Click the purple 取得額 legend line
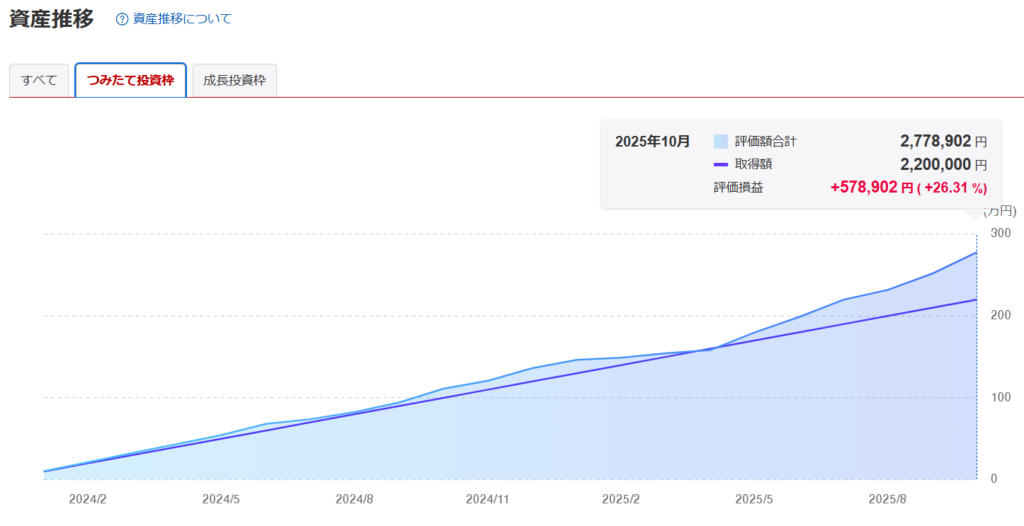Image resolution: width=1024 pixels, height=526 pixels. tap(721, 164)
